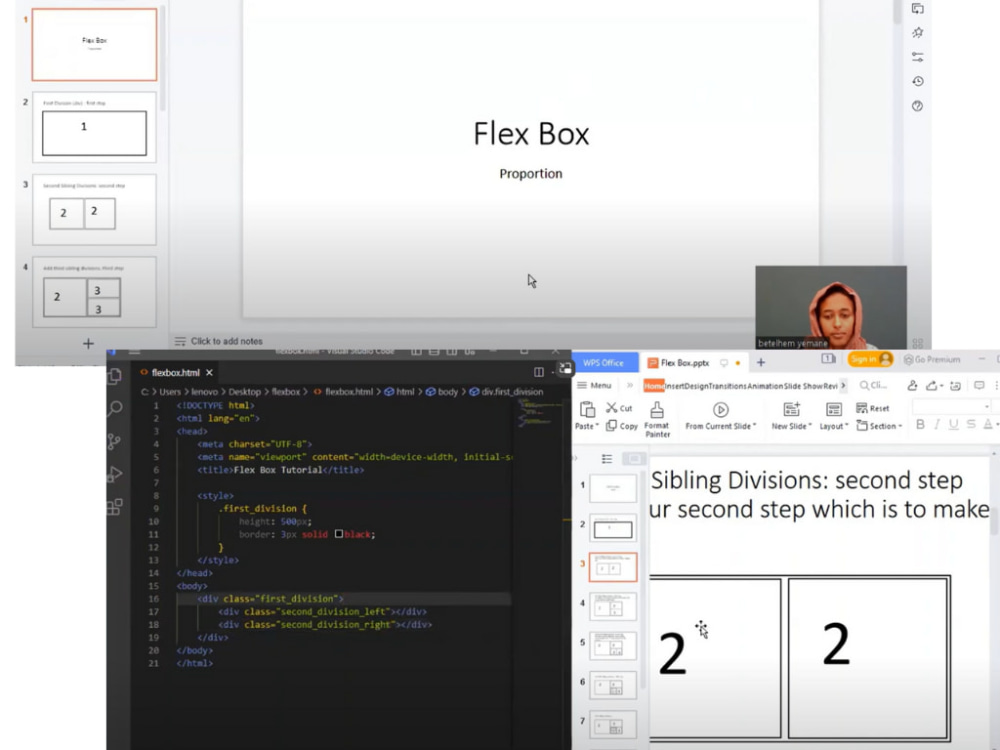Click the Paste clipboard icon

click(x=587, y=409)
